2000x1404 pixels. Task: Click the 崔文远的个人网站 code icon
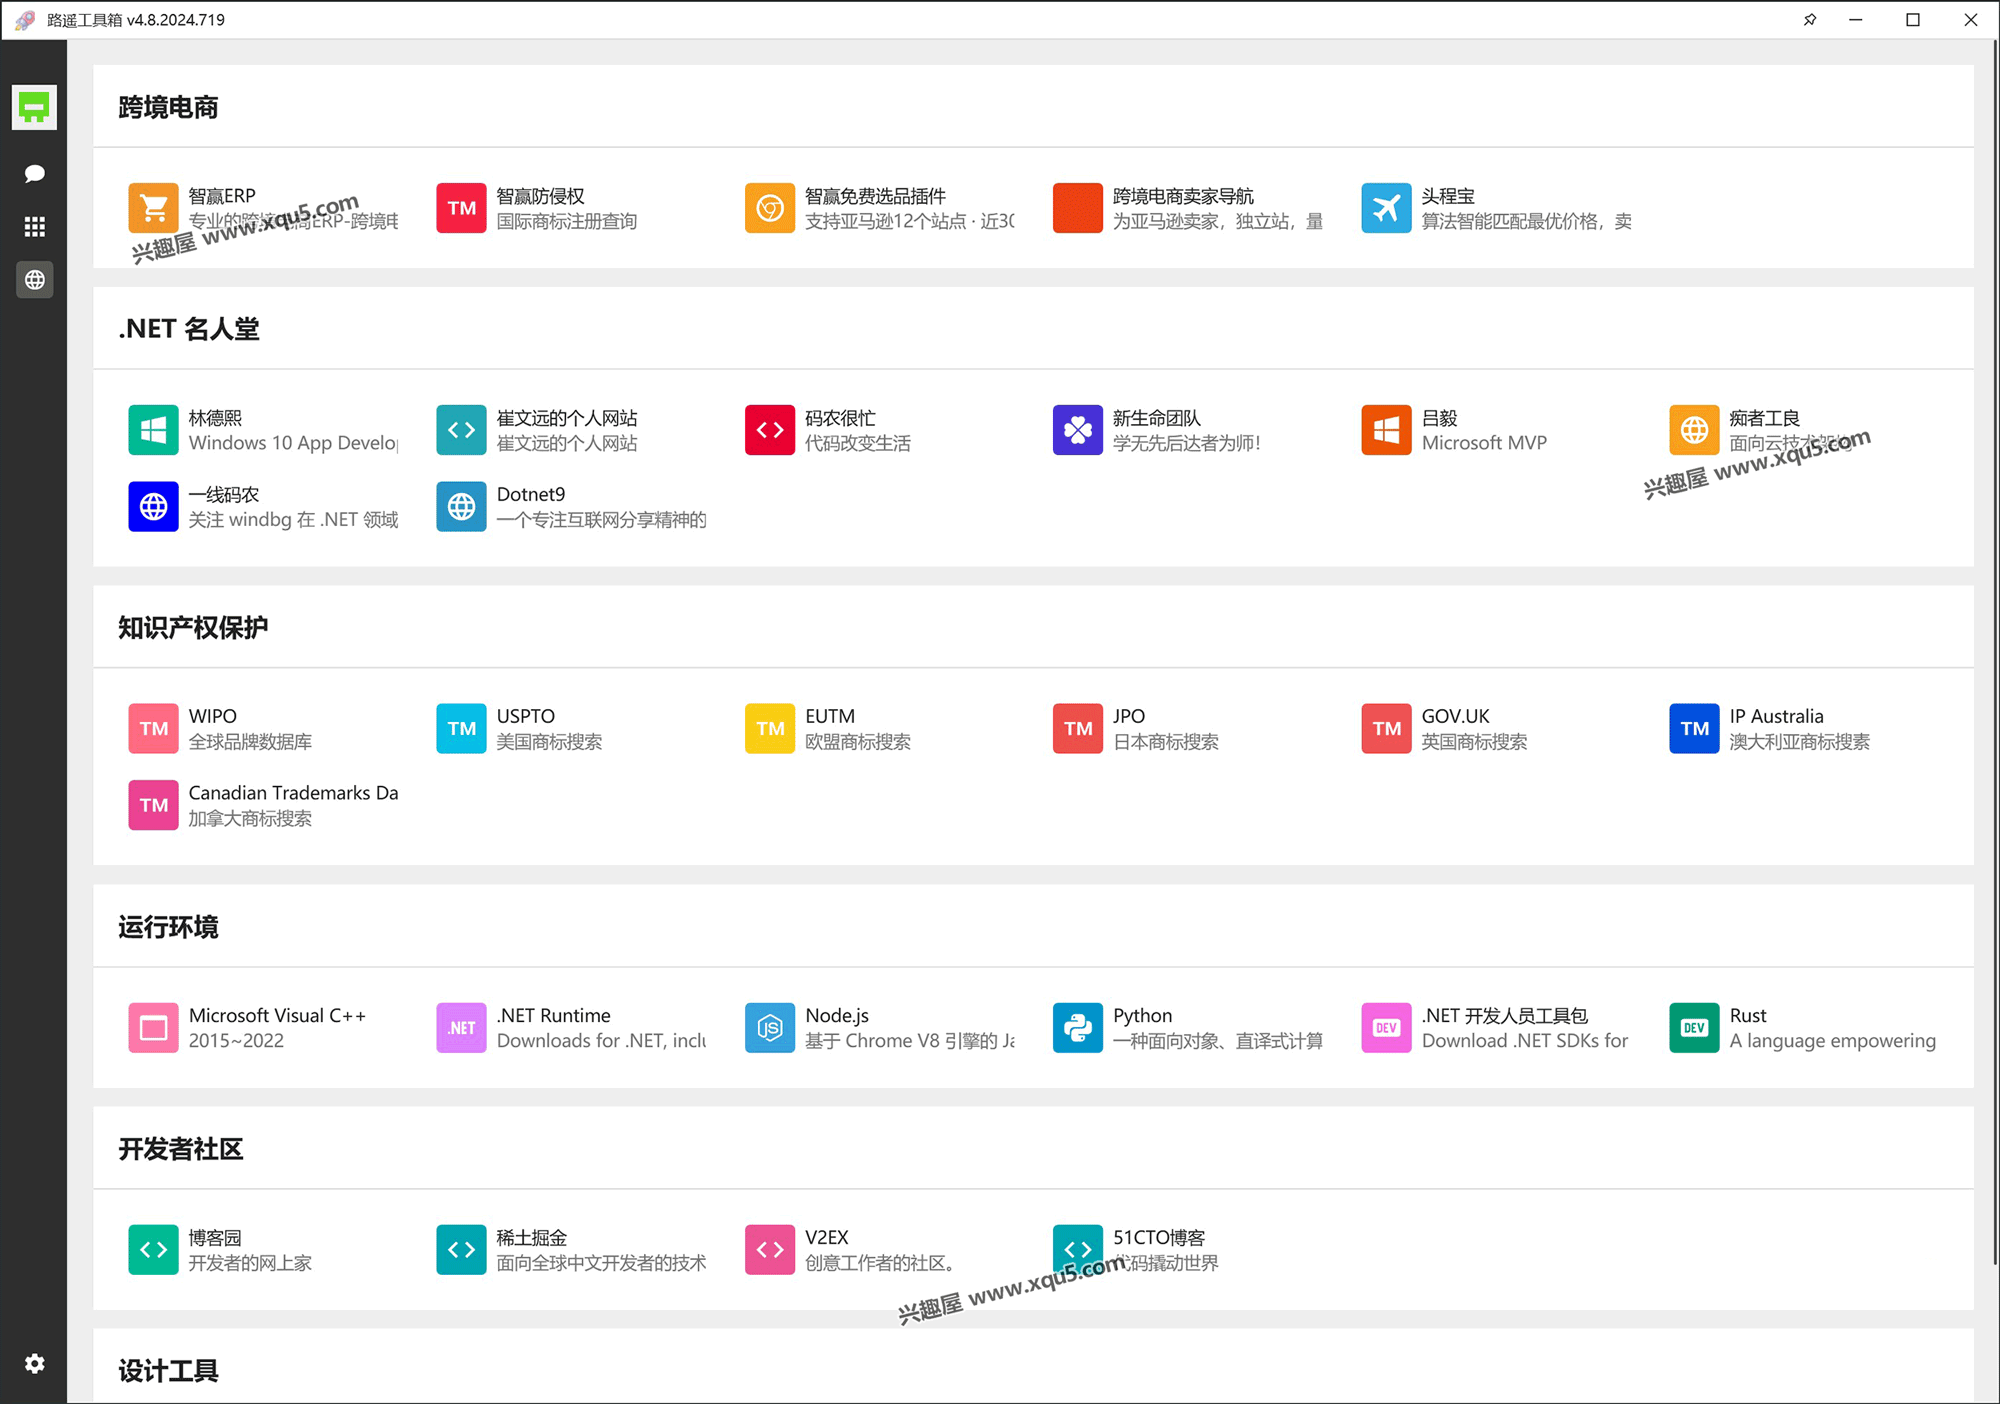tap(461, 430)
